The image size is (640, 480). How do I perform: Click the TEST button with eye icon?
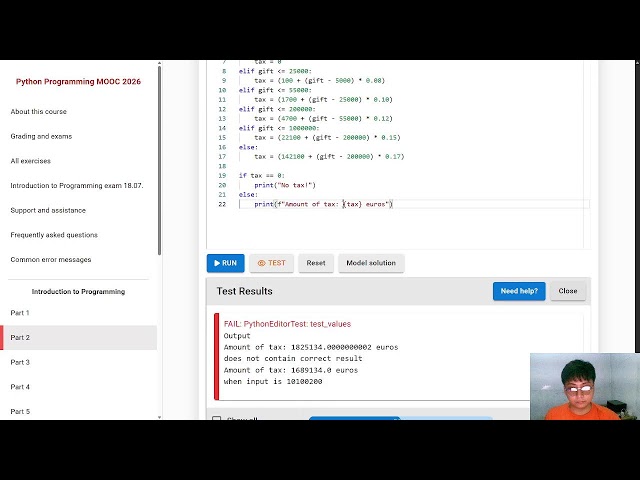[271, 263]
